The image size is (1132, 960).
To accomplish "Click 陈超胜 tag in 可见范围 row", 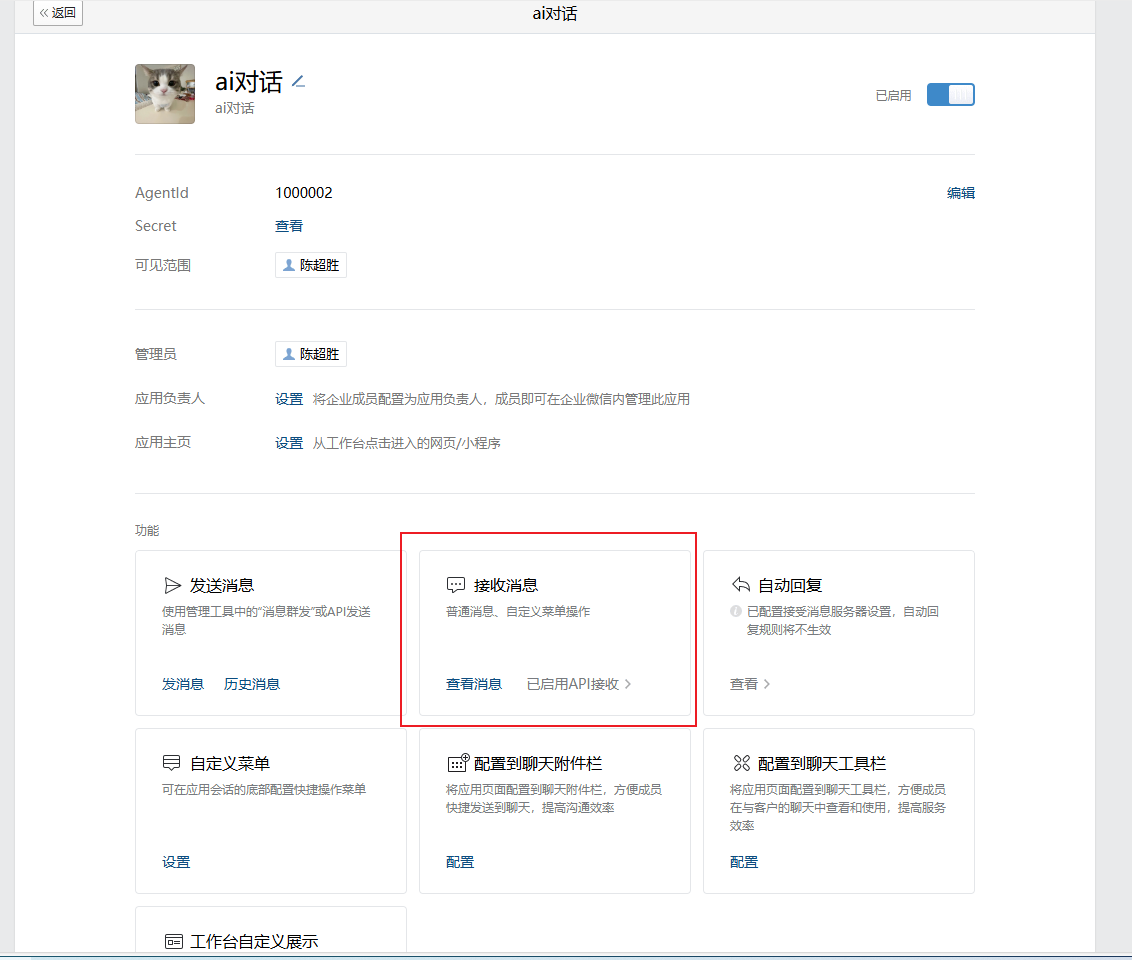I will tap(310, 265).
